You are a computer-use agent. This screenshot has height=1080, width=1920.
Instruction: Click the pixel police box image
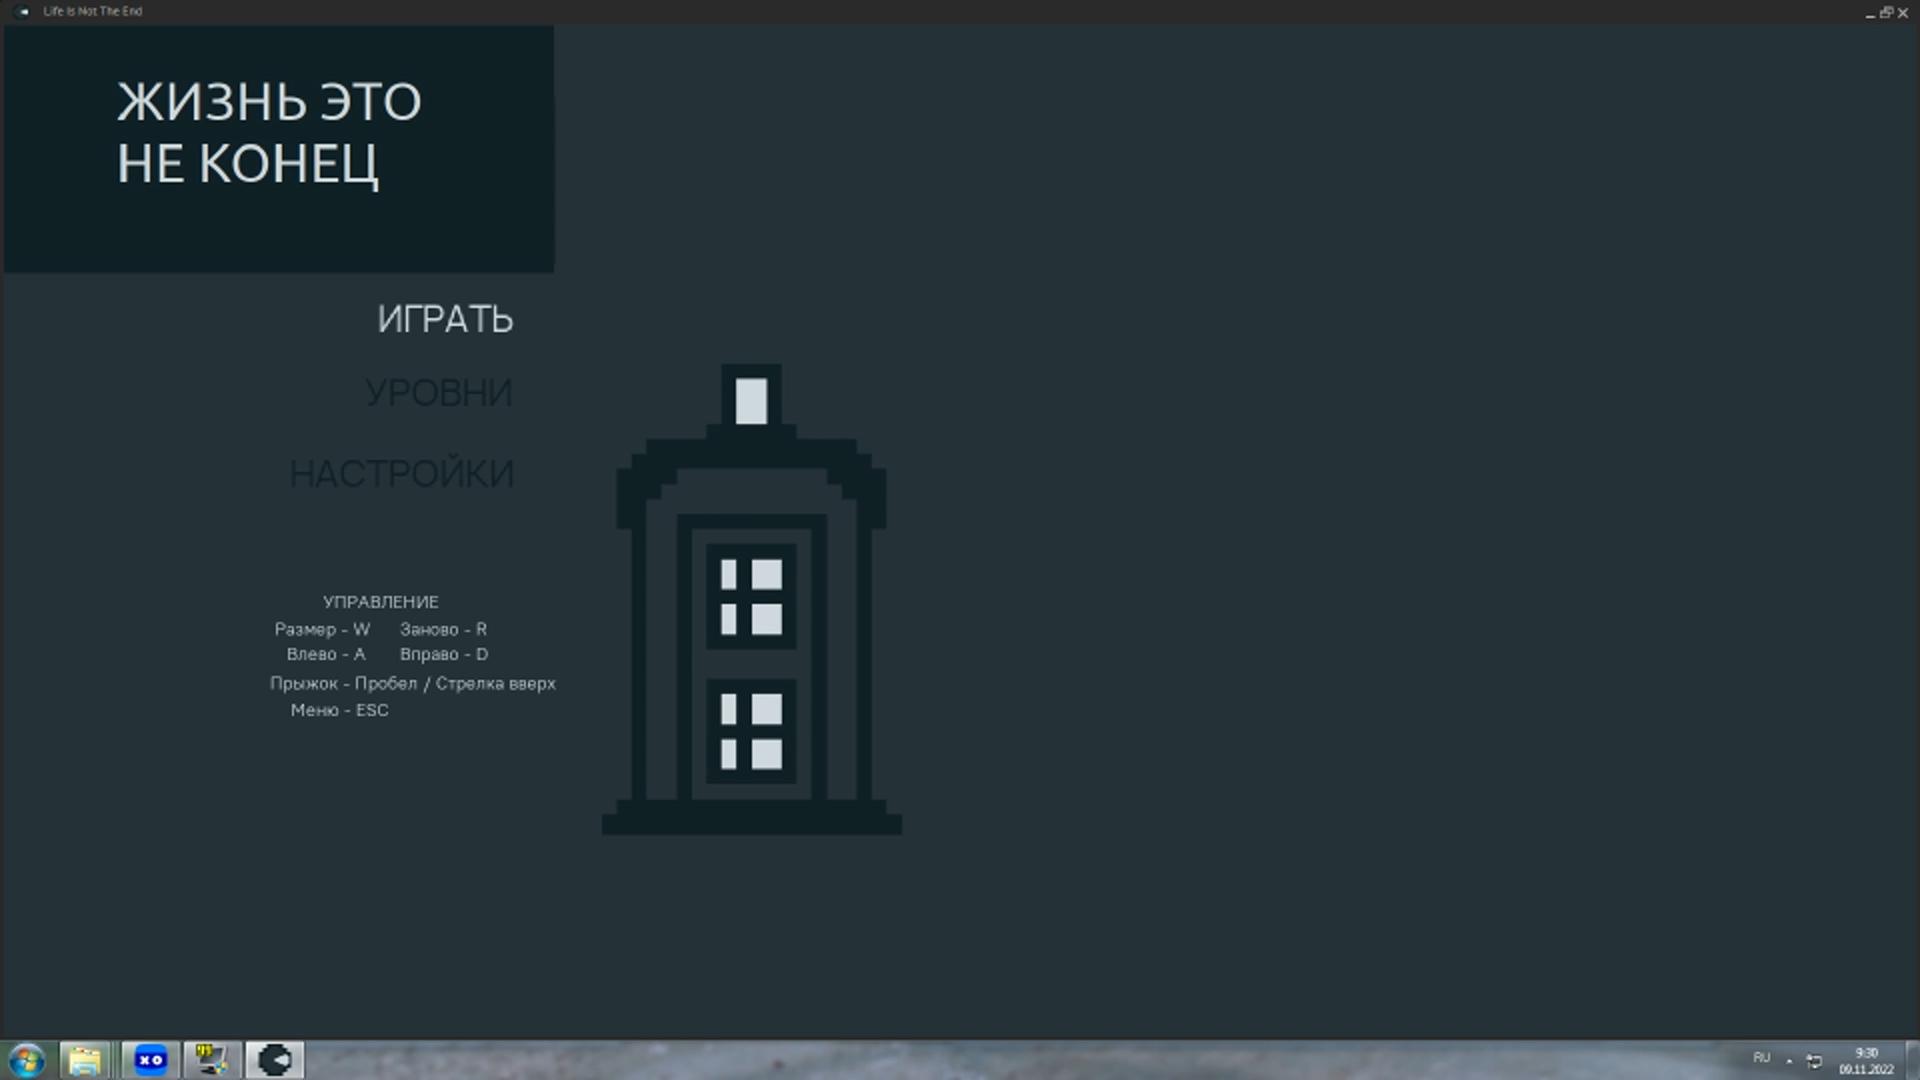pos(751,600)
